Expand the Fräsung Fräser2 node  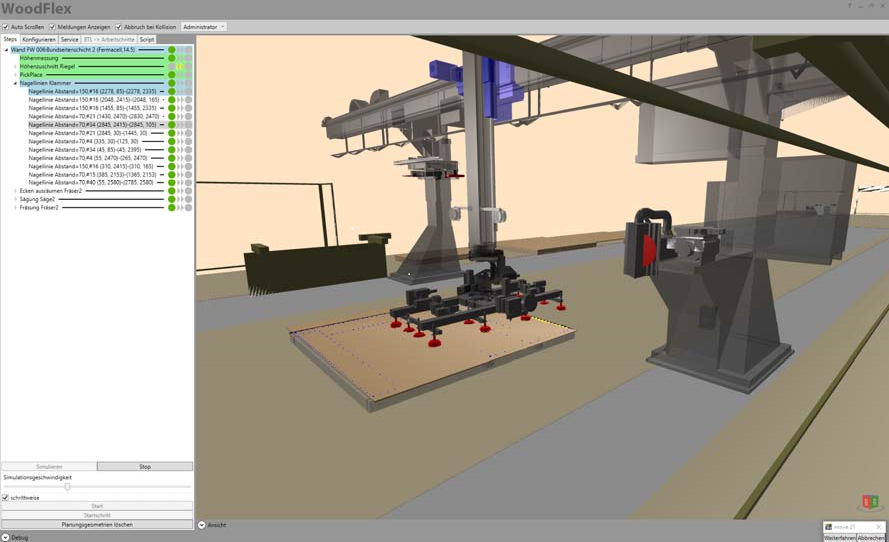(x=15, y=208)
